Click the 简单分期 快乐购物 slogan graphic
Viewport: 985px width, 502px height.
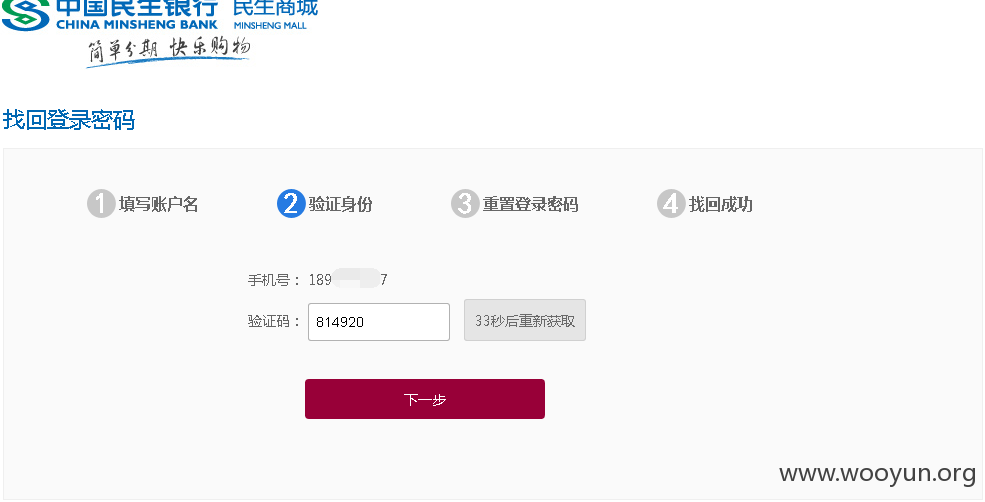coord(168,50)
